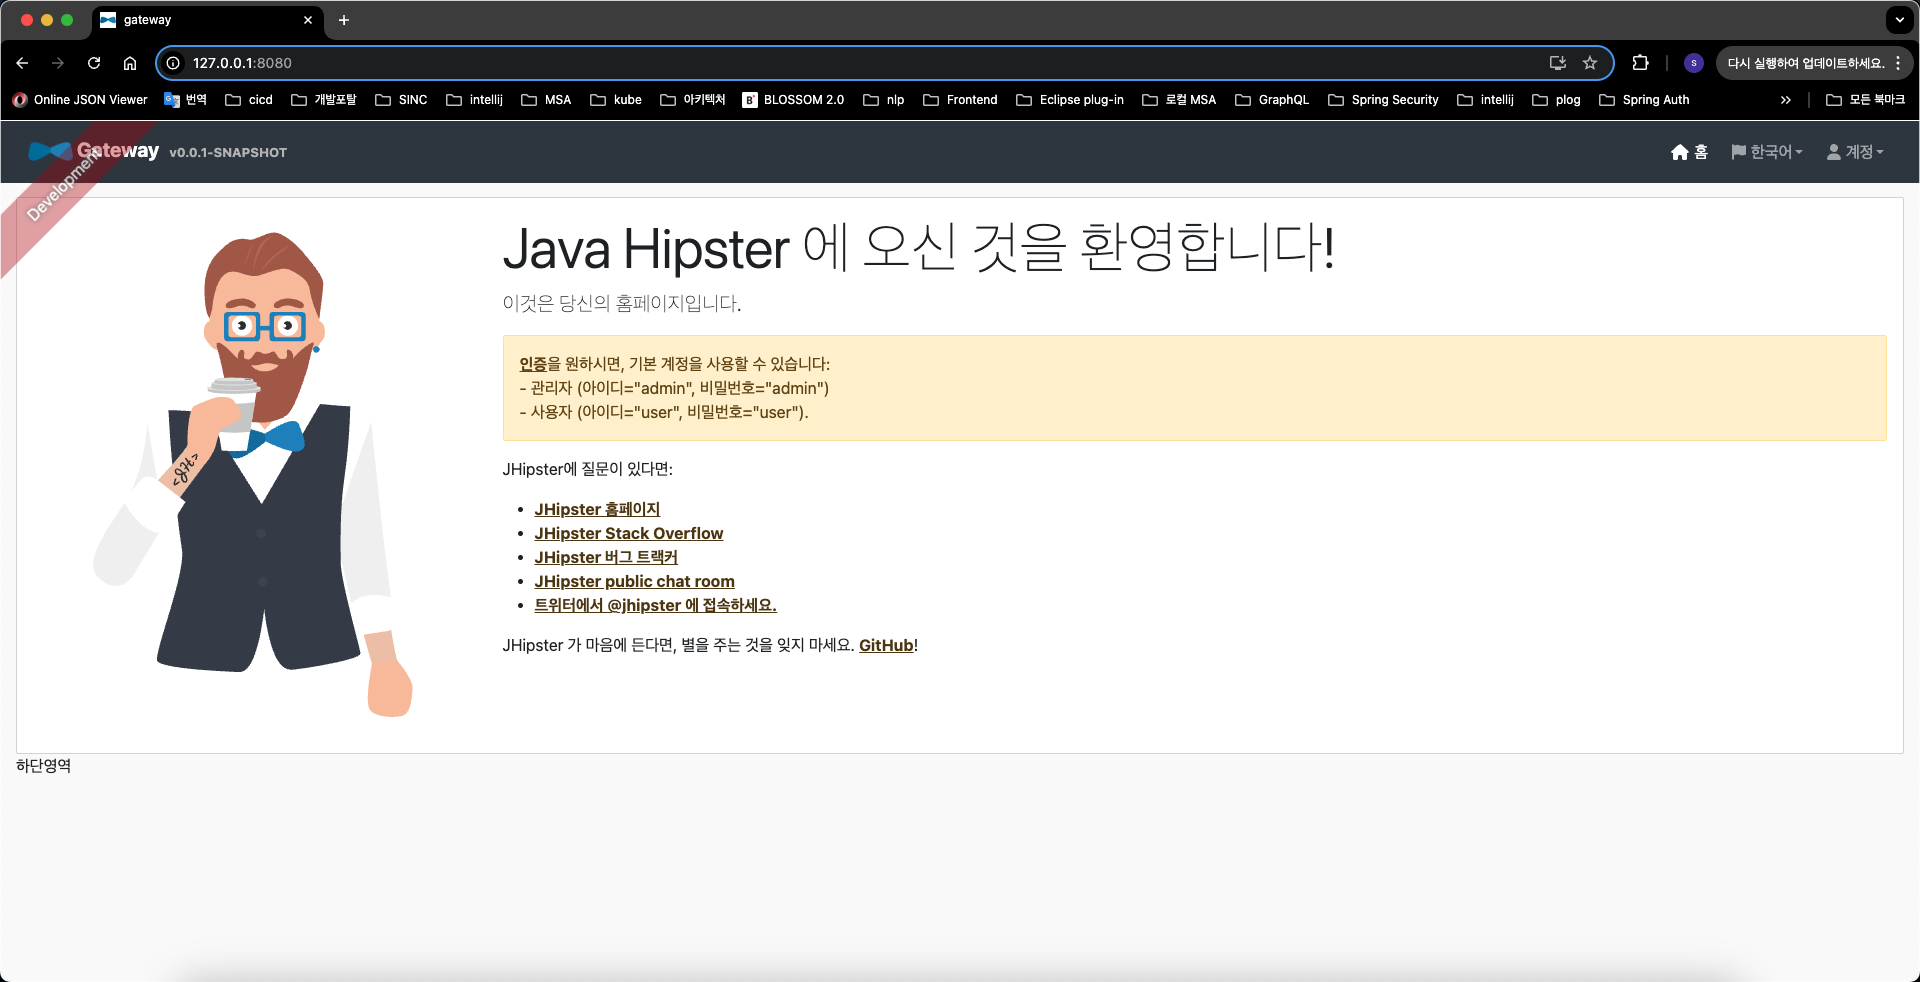The height and width of the screenshot is (982, 1920).
Task: Click the '이것은 당신의 홈페이지입니다.' subtitle
Action: click(x=622, y=303)
